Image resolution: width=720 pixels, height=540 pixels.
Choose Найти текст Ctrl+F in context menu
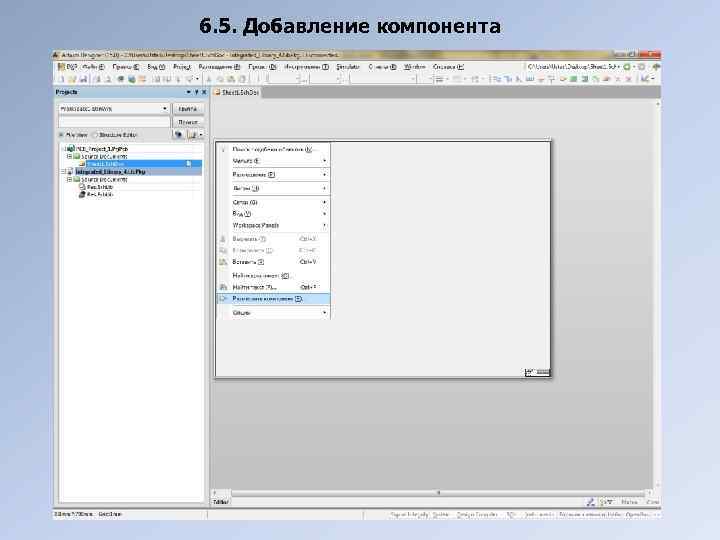[x=273, y=287]
